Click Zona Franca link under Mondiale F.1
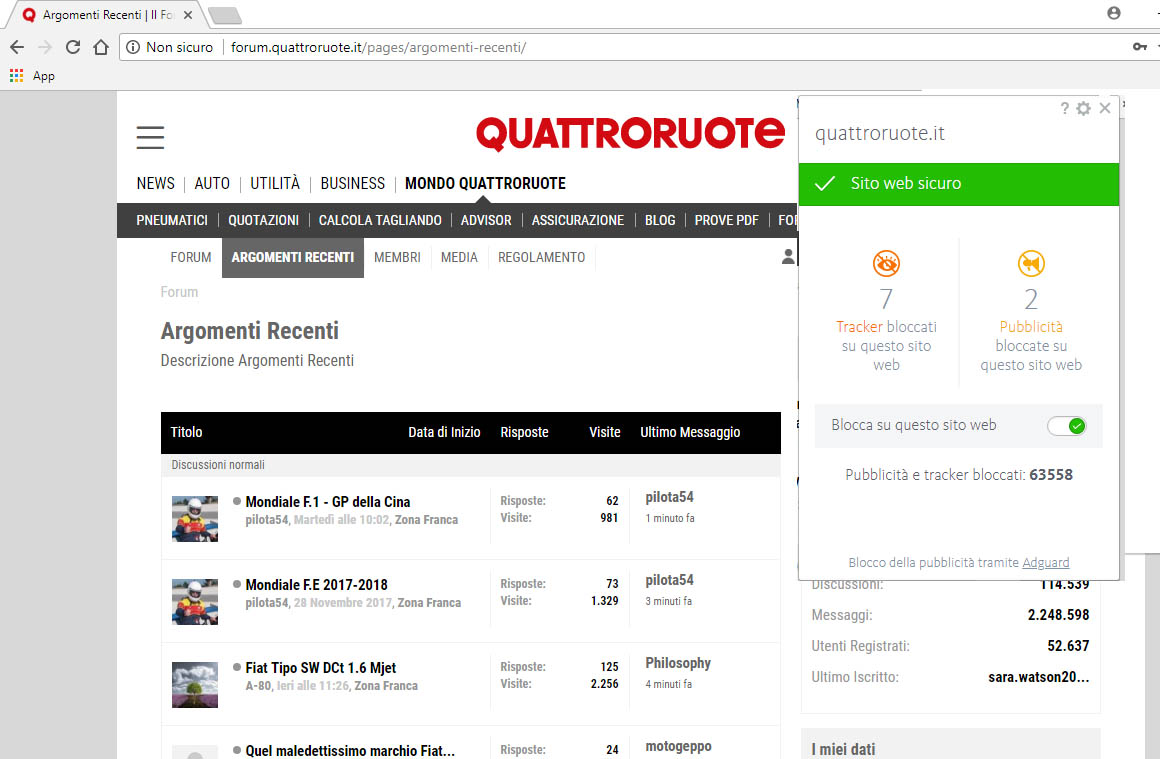 click(x=426, y=520)
